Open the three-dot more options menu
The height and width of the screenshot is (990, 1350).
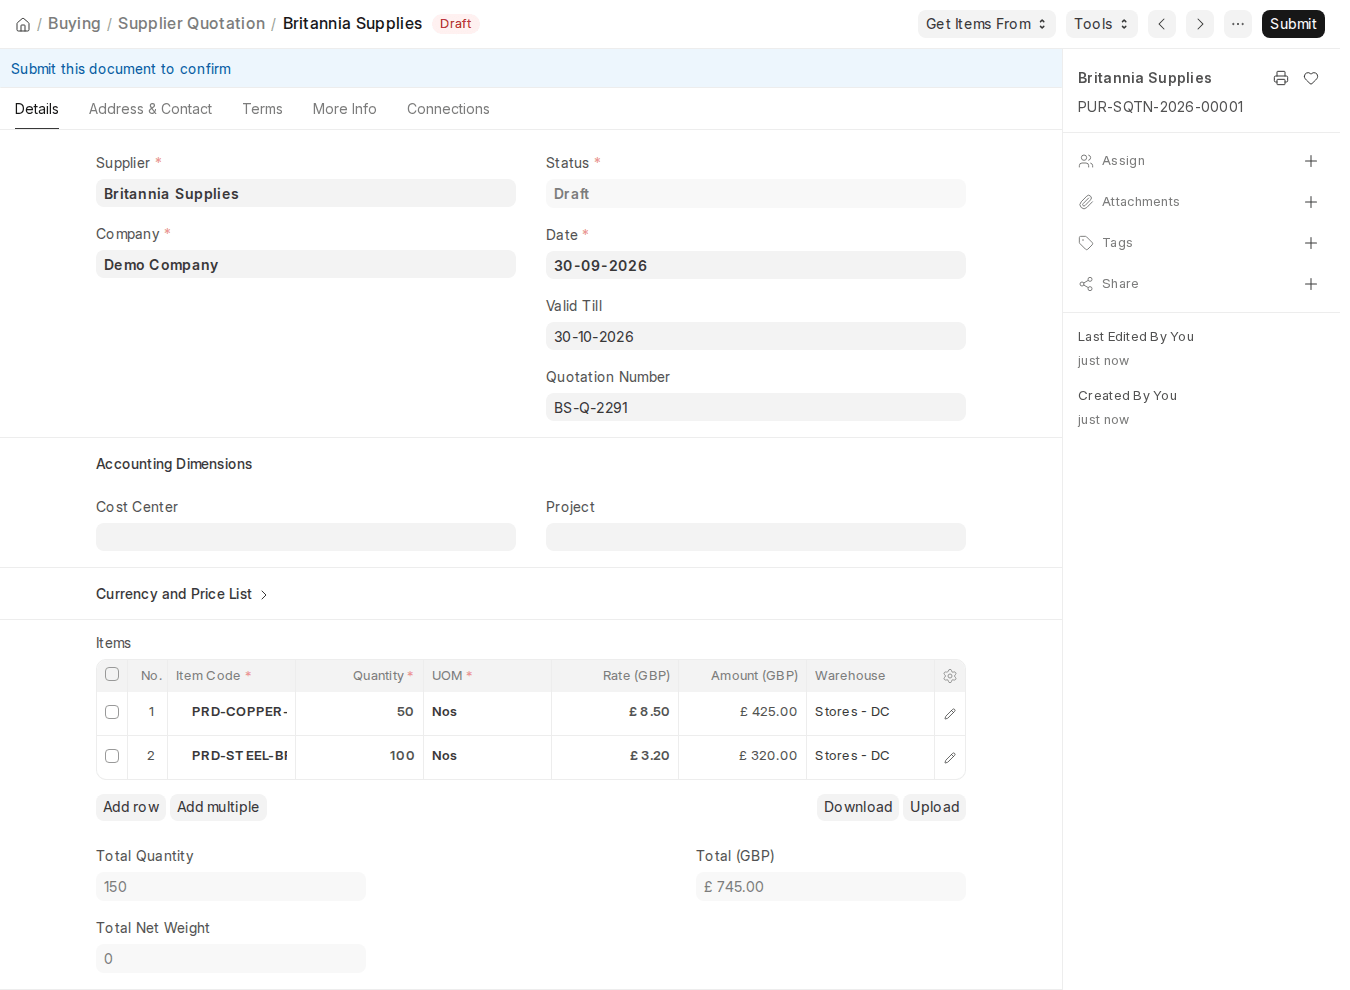[1238, 24]
